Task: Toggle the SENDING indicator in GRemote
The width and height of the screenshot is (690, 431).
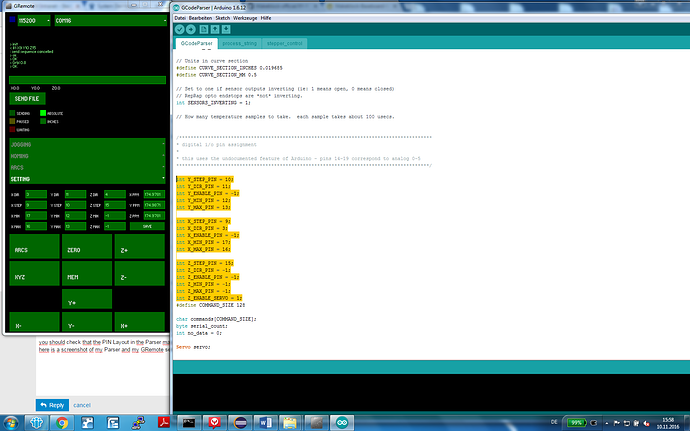Action: click(x=12, y=113)
